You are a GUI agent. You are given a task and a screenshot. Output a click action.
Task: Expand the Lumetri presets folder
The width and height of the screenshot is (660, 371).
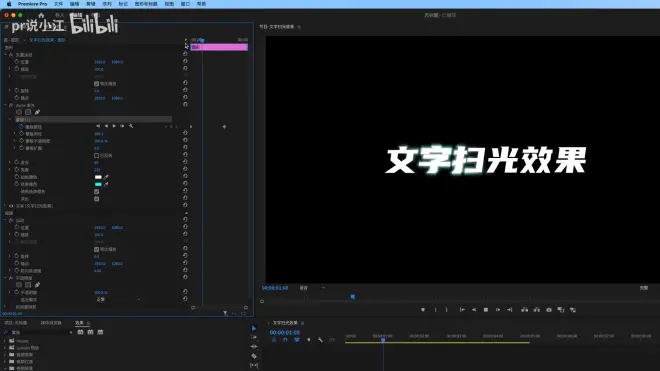pyautogui.click(x=5, y=348)
